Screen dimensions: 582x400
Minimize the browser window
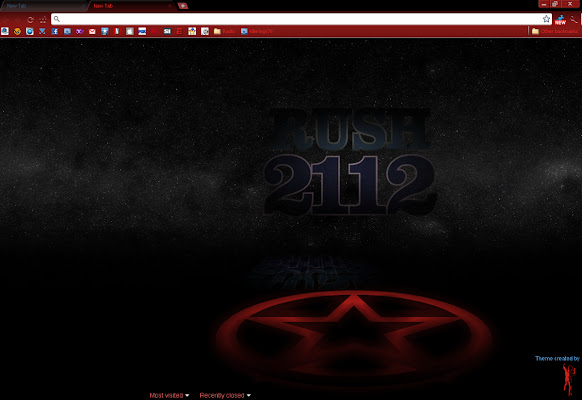tap(544, 4)
